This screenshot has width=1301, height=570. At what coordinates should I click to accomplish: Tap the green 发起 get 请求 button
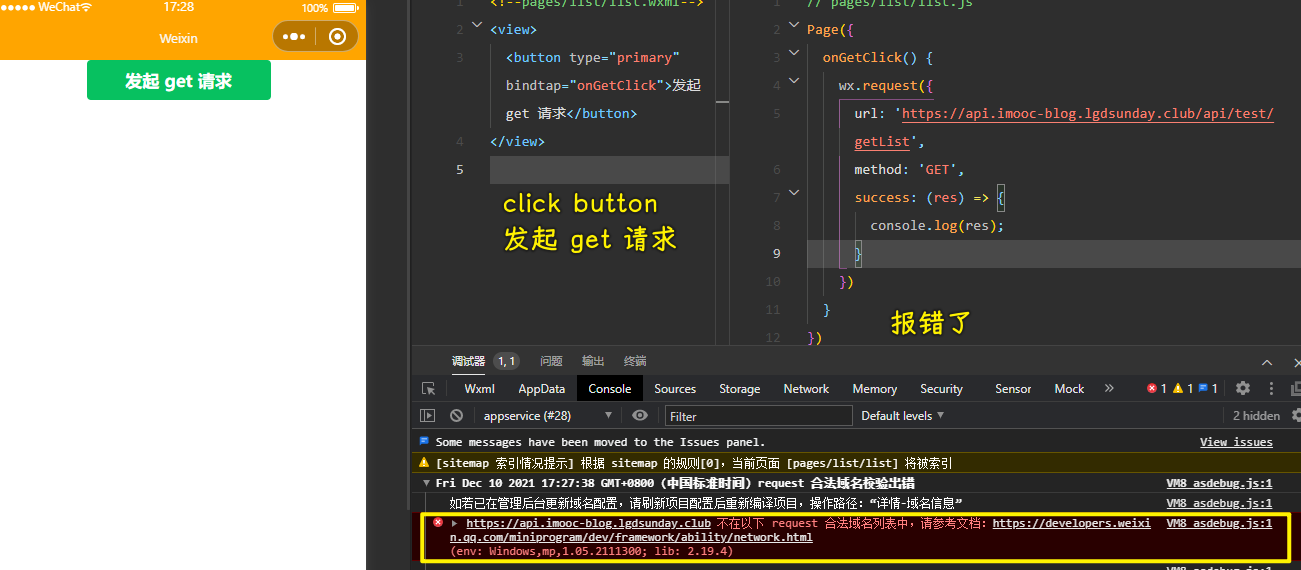tap(179, 81)
